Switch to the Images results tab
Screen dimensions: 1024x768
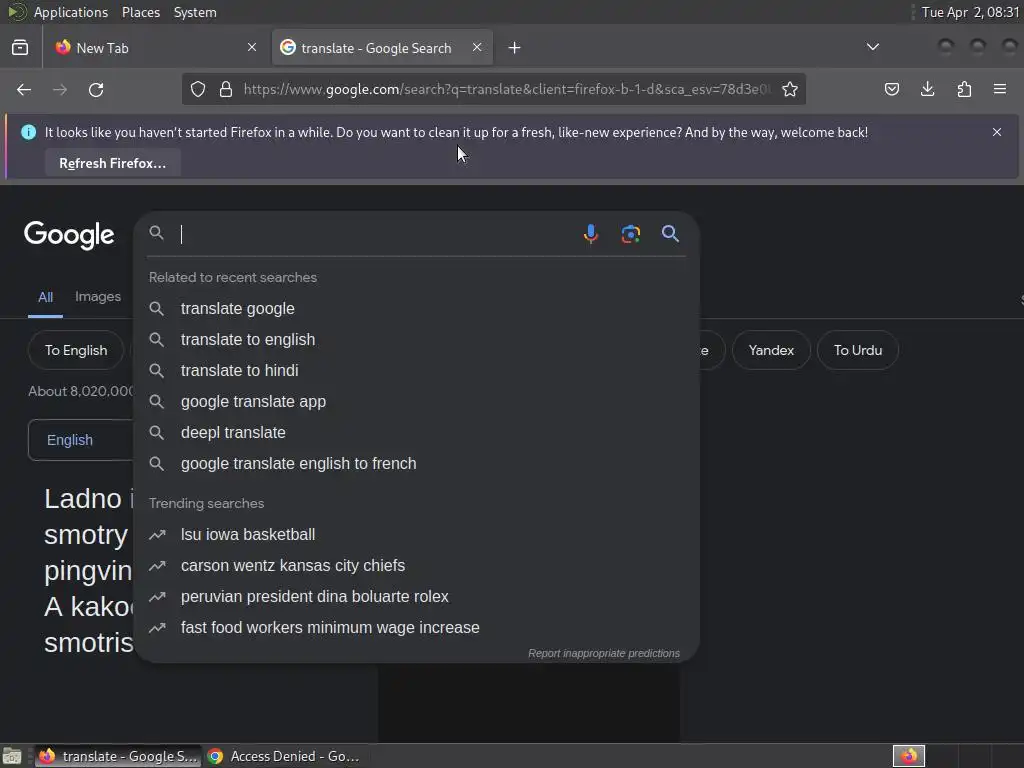[x=98, y=296]
